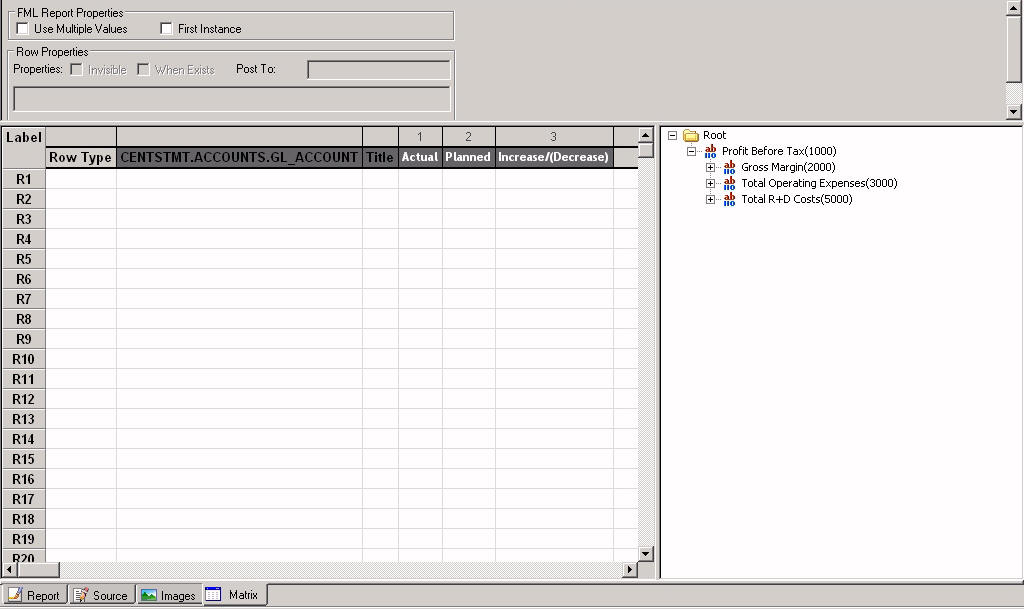
Task: Click the matrix vertical scrollbar up arrow
Action: 645,136
